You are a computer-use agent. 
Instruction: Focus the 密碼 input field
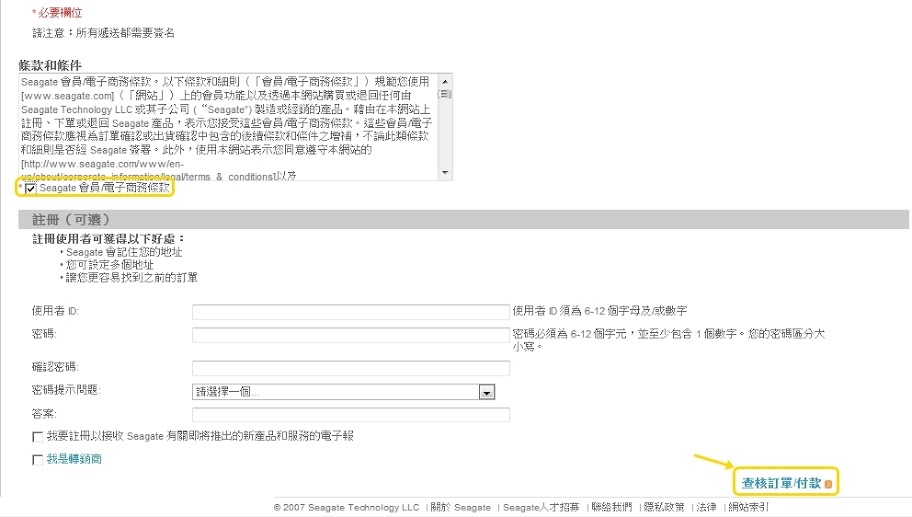tap(351, 335)
